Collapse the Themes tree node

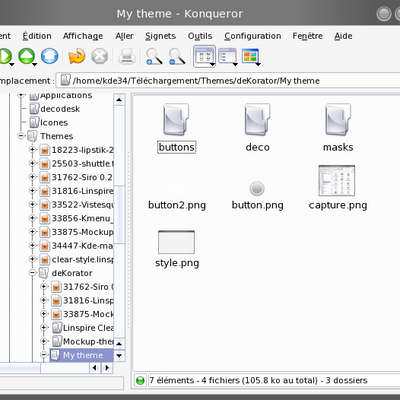(x=21, y=136)
